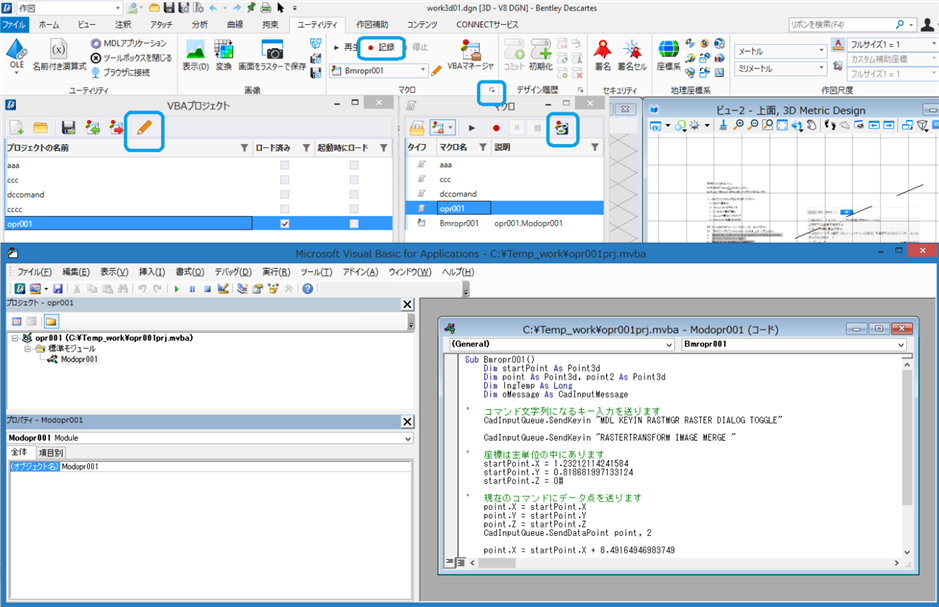Screen dimensions: 939x607
Task: Open the (General) object dropdown in code window
Action: pos(562,344)
